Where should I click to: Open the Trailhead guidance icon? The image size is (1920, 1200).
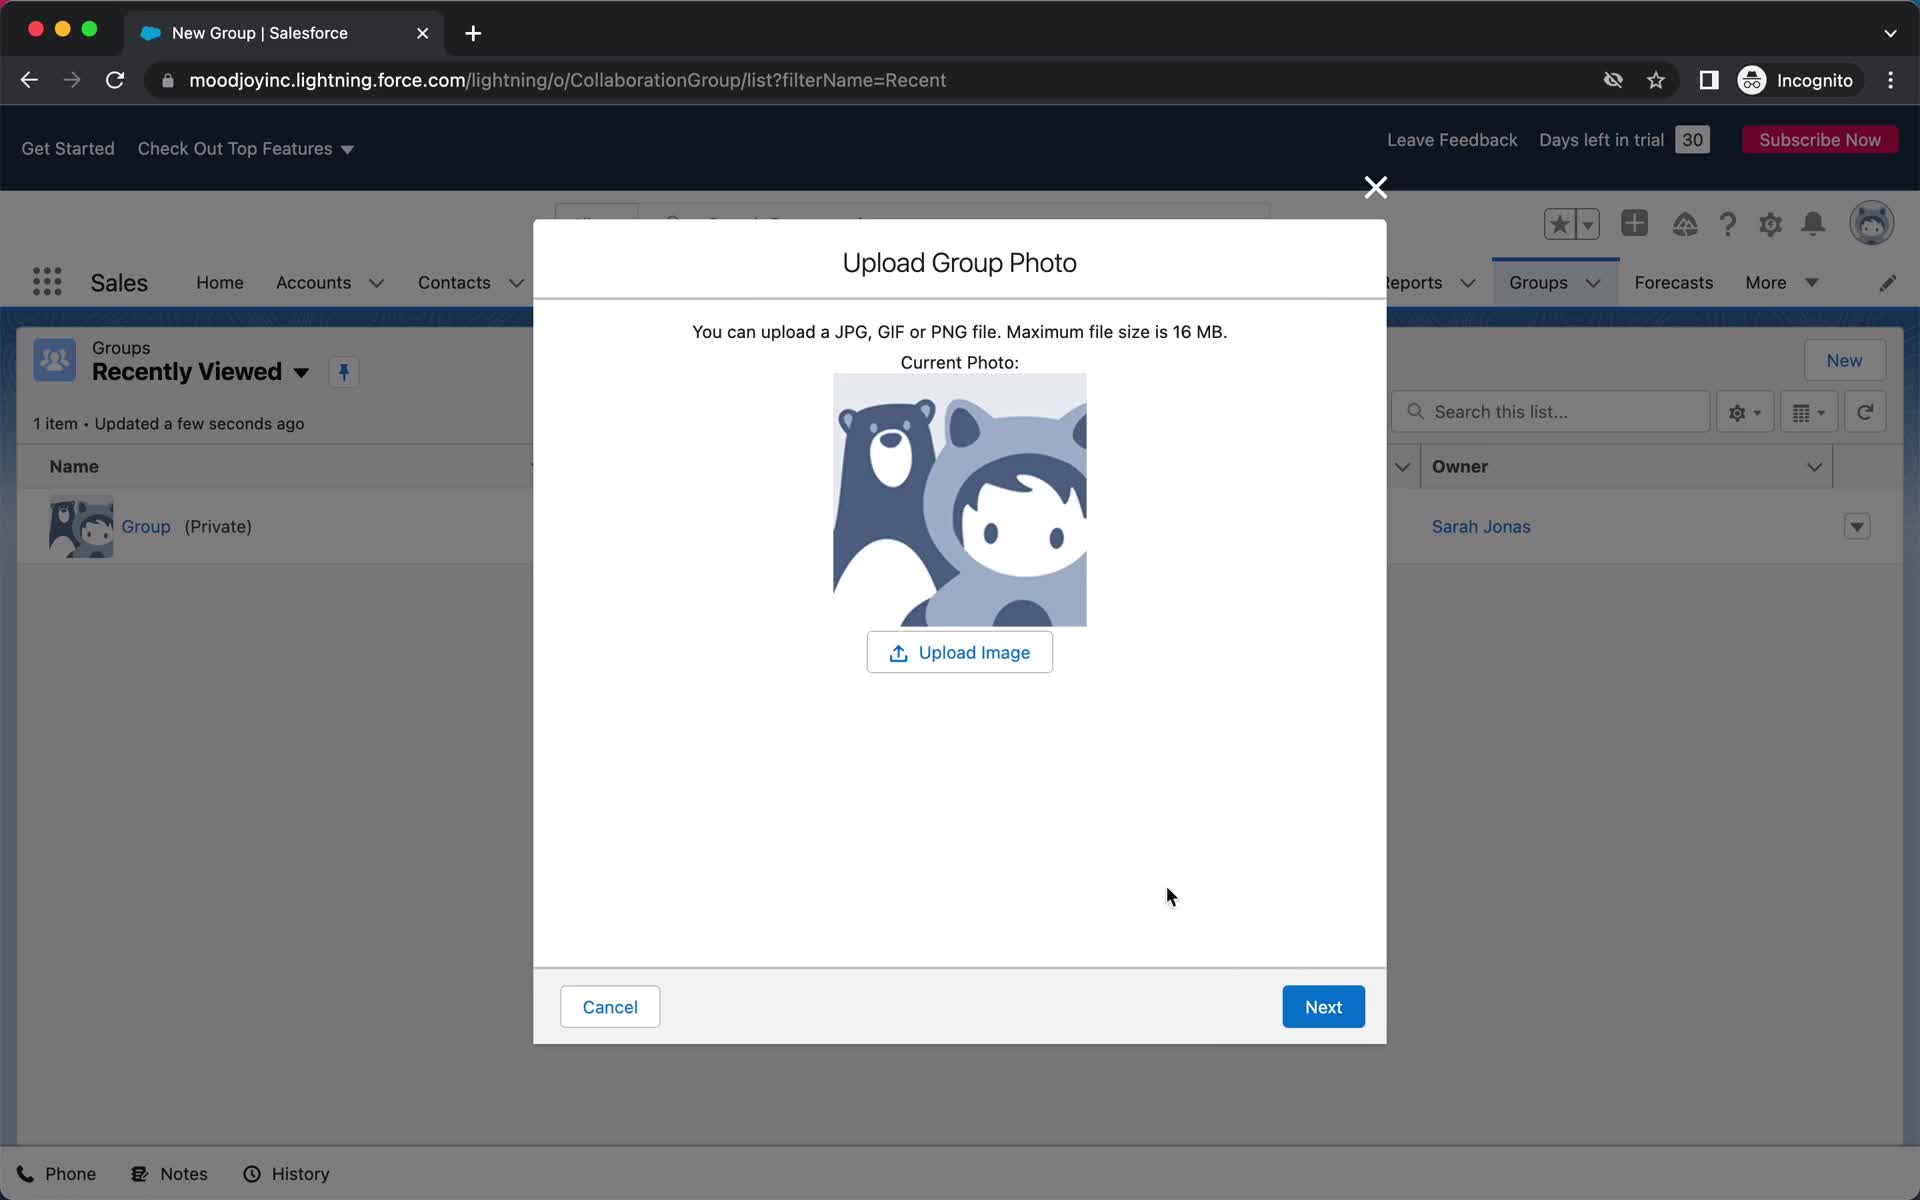(x=1685, y=224)
